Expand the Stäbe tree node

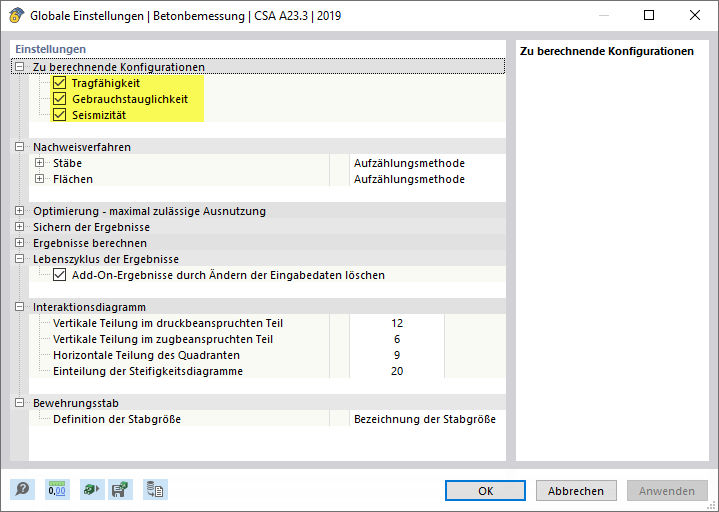(x=39, y=163)
